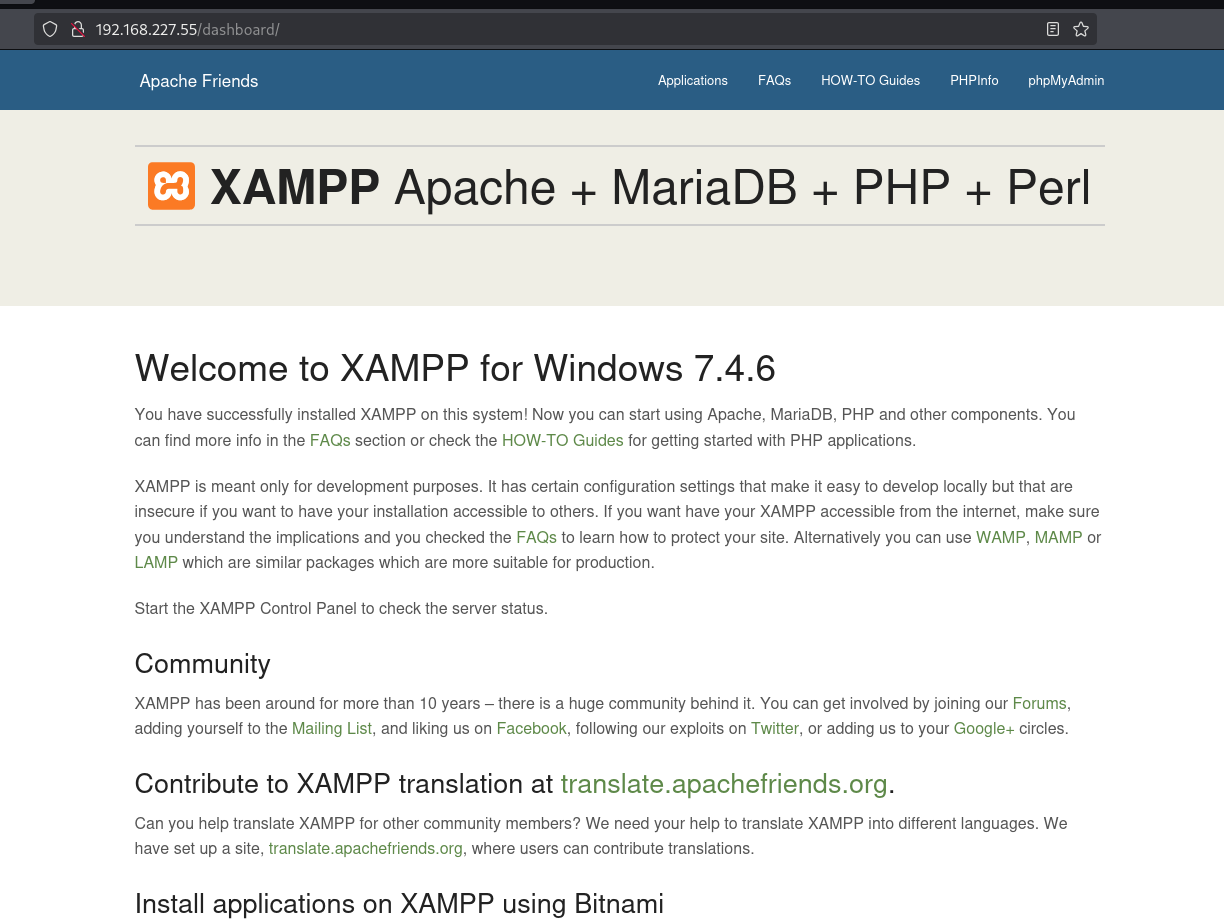Open the Mailing List link
The image size is (1224, 922).
332,728
